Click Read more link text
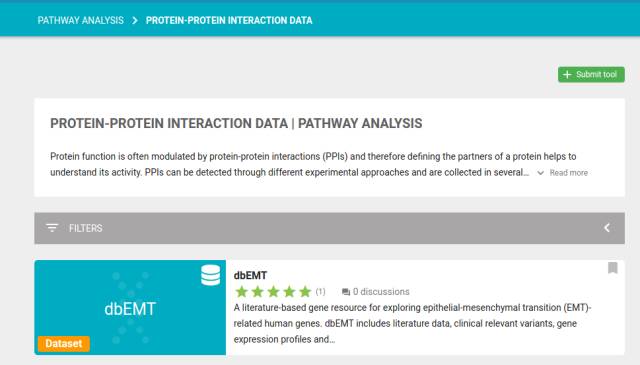 click(569, 173)
